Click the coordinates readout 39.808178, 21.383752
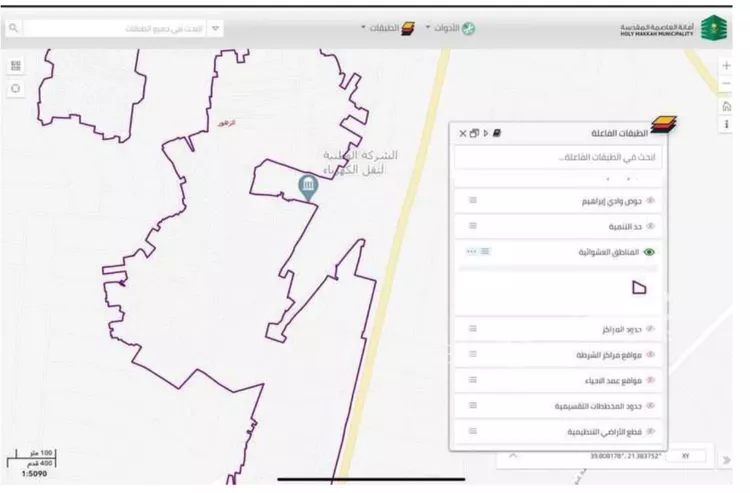The image size is (750, 493). point(626,456)
